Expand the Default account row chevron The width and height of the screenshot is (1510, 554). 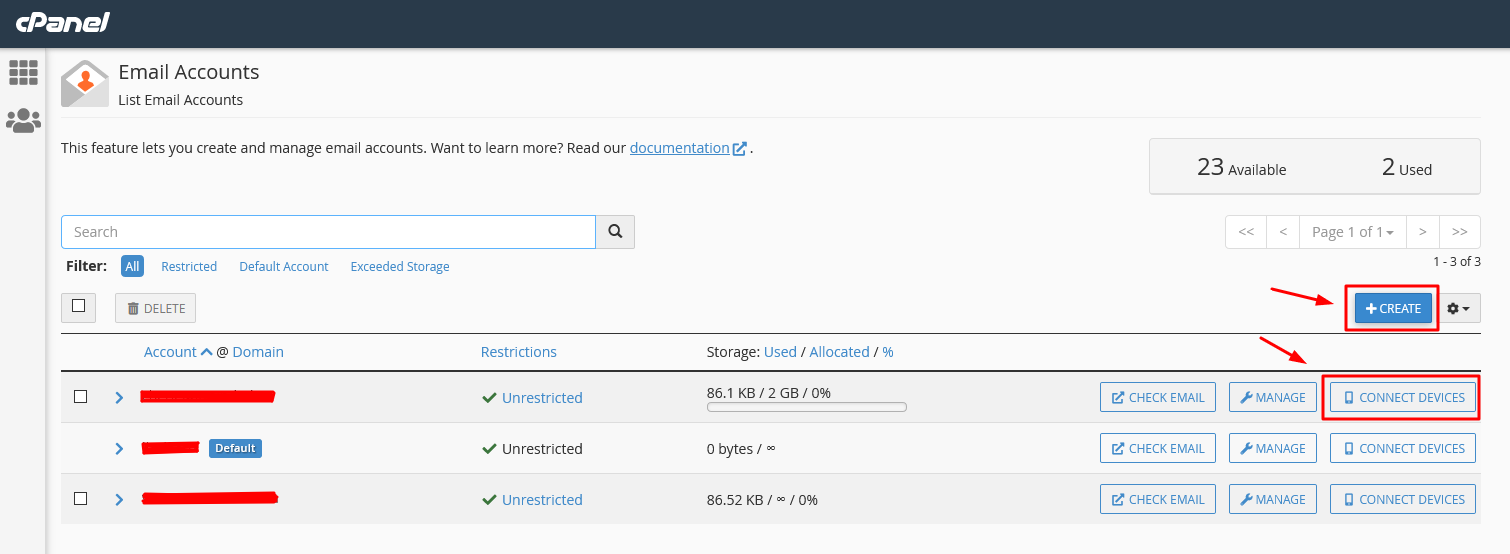(119, 448)
